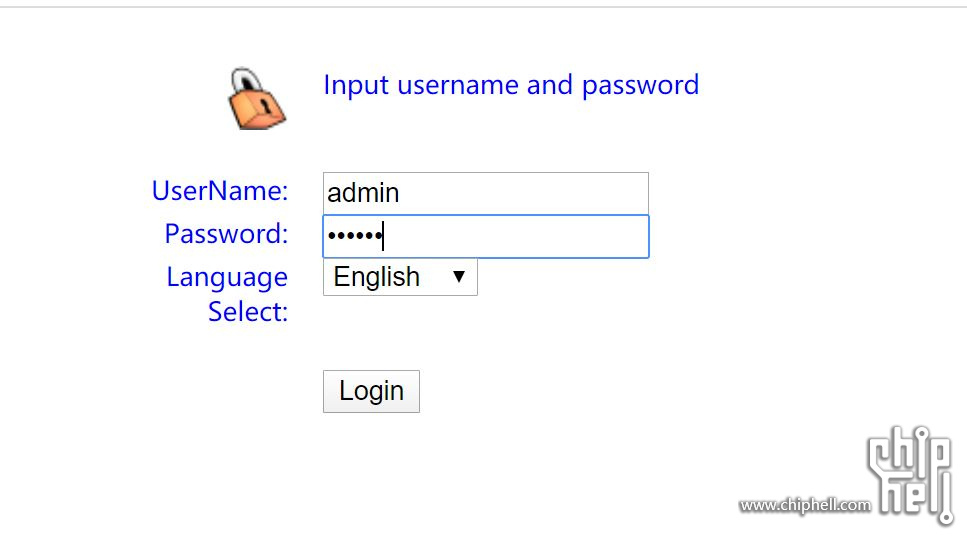Focus the UserName input field
The width and height of the screenshot is (967, 540).
[x=485, y=193]
